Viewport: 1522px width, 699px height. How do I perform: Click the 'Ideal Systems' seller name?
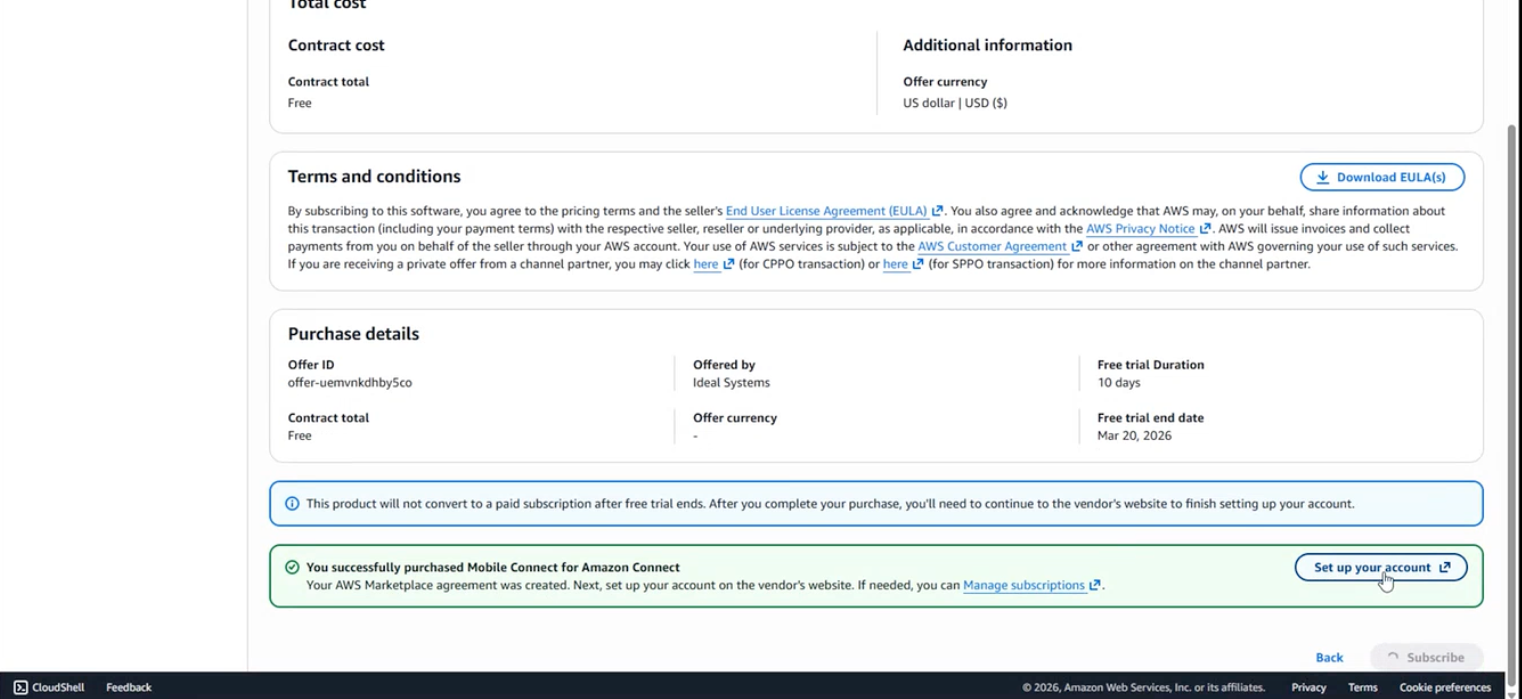coord(731,382)
